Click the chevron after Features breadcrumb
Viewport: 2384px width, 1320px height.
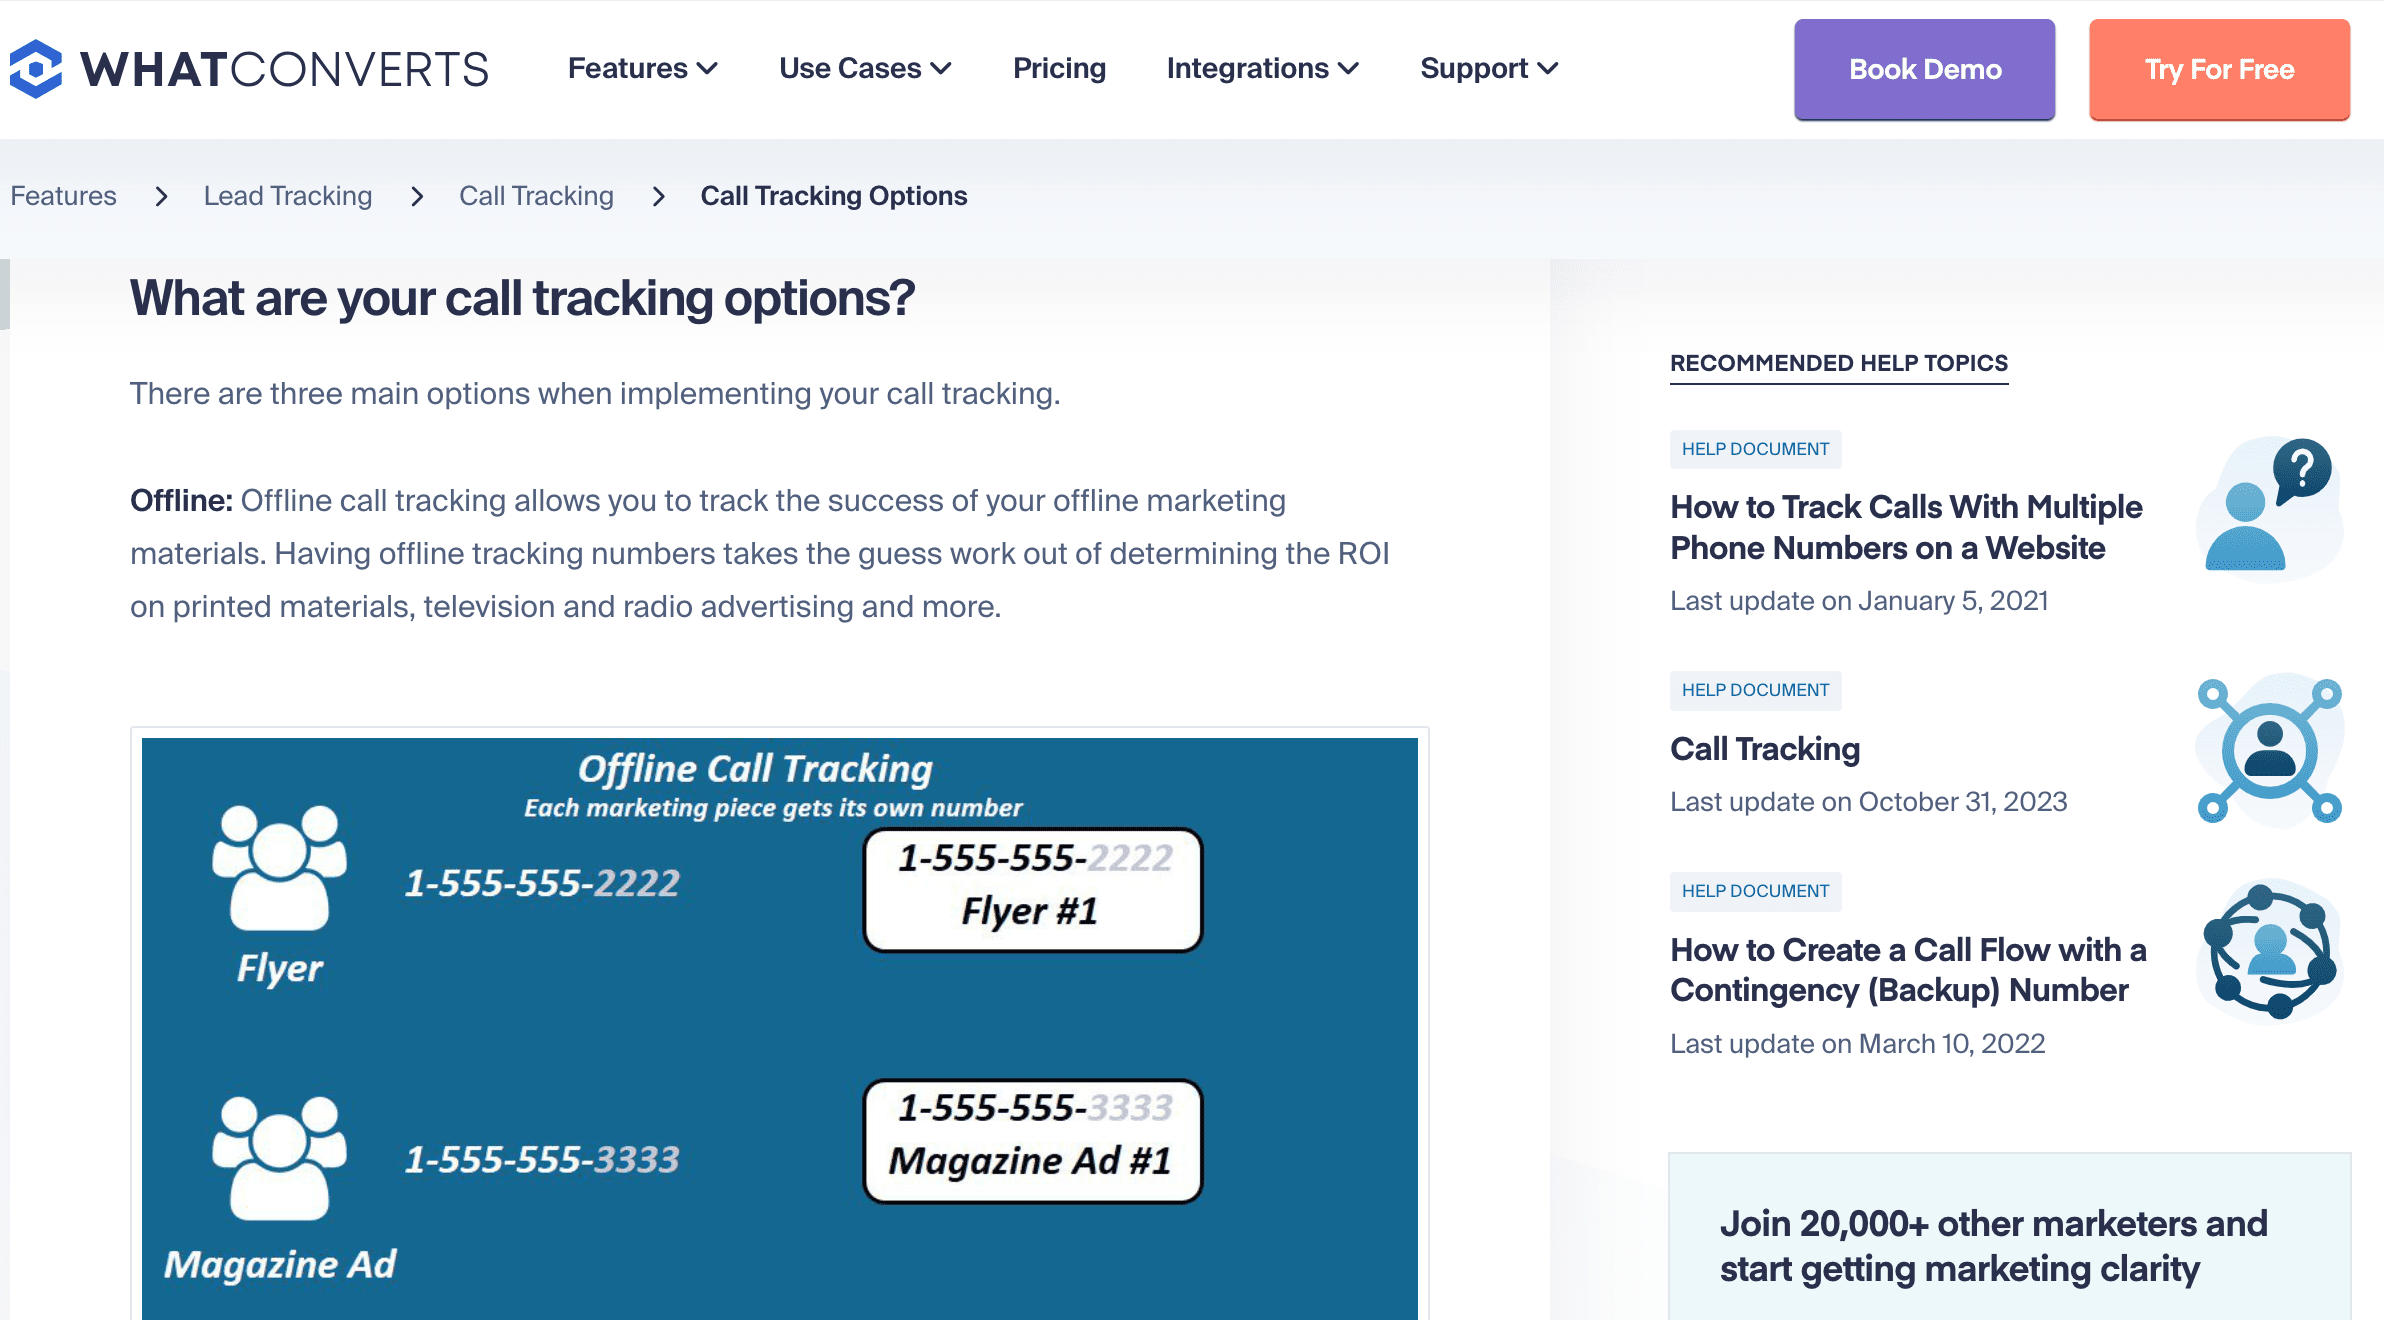click(x=160, y=197)
